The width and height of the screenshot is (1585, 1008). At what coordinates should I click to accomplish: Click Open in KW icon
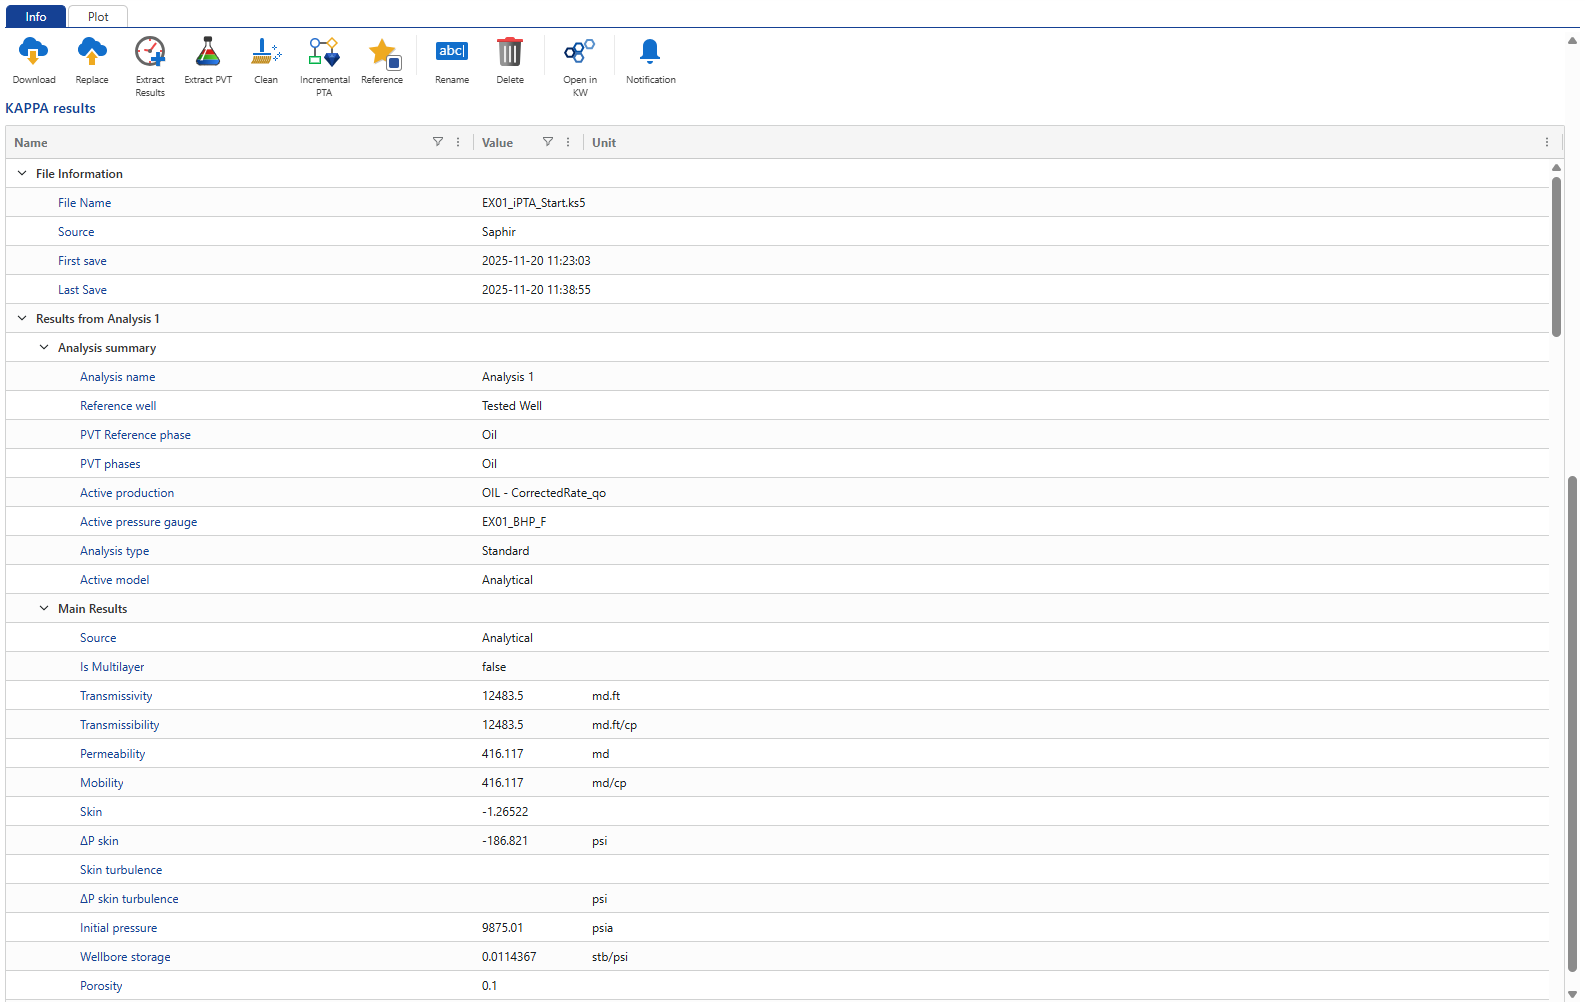[580, 51]
